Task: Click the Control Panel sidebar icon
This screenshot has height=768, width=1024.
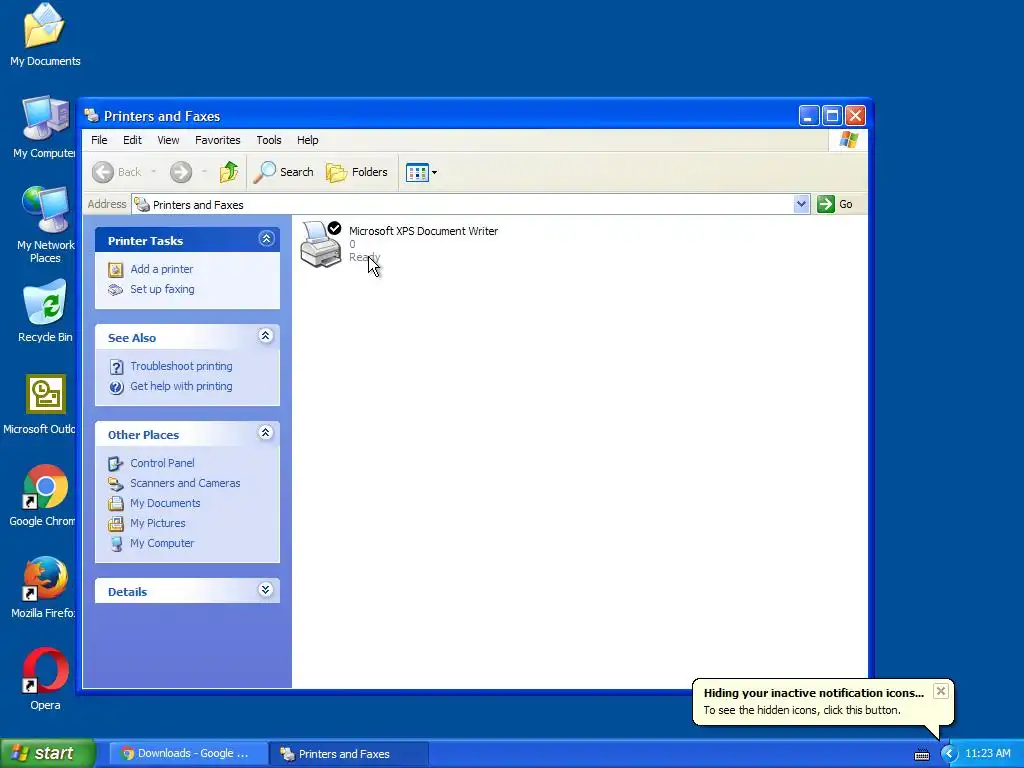Action: pos(116,464)
